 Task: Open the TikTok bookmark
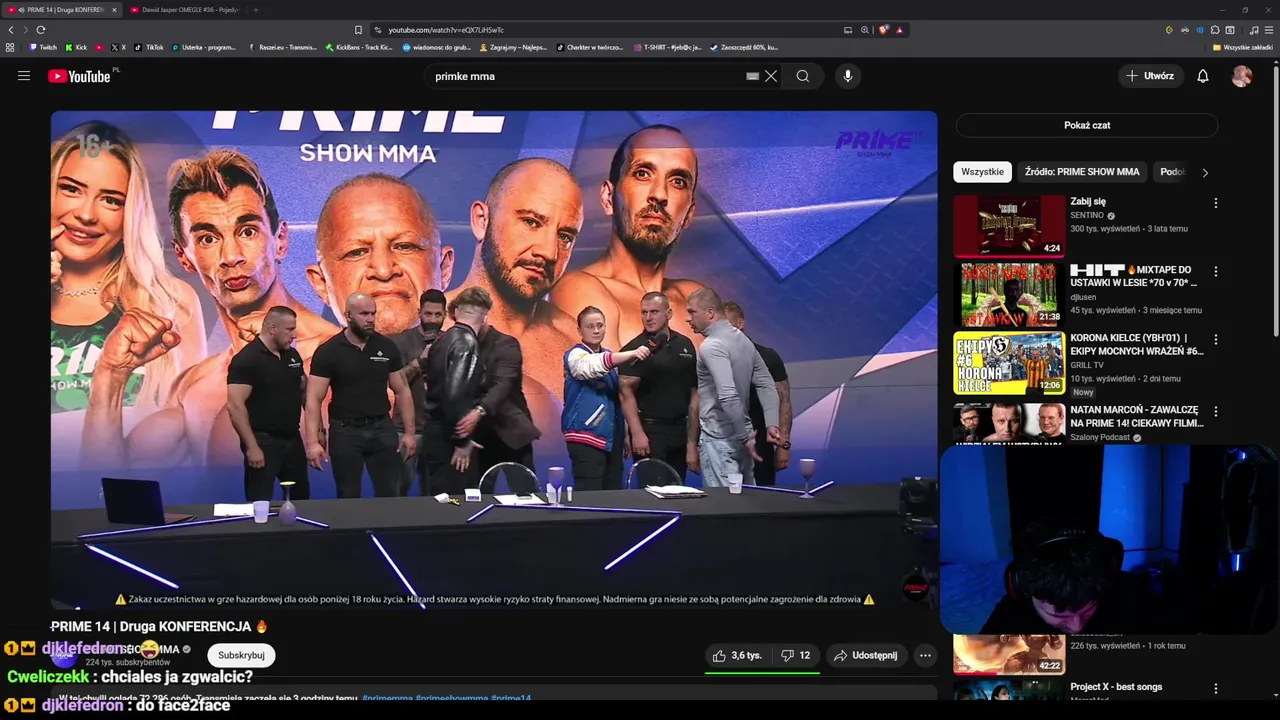click(x=149, y=47)
